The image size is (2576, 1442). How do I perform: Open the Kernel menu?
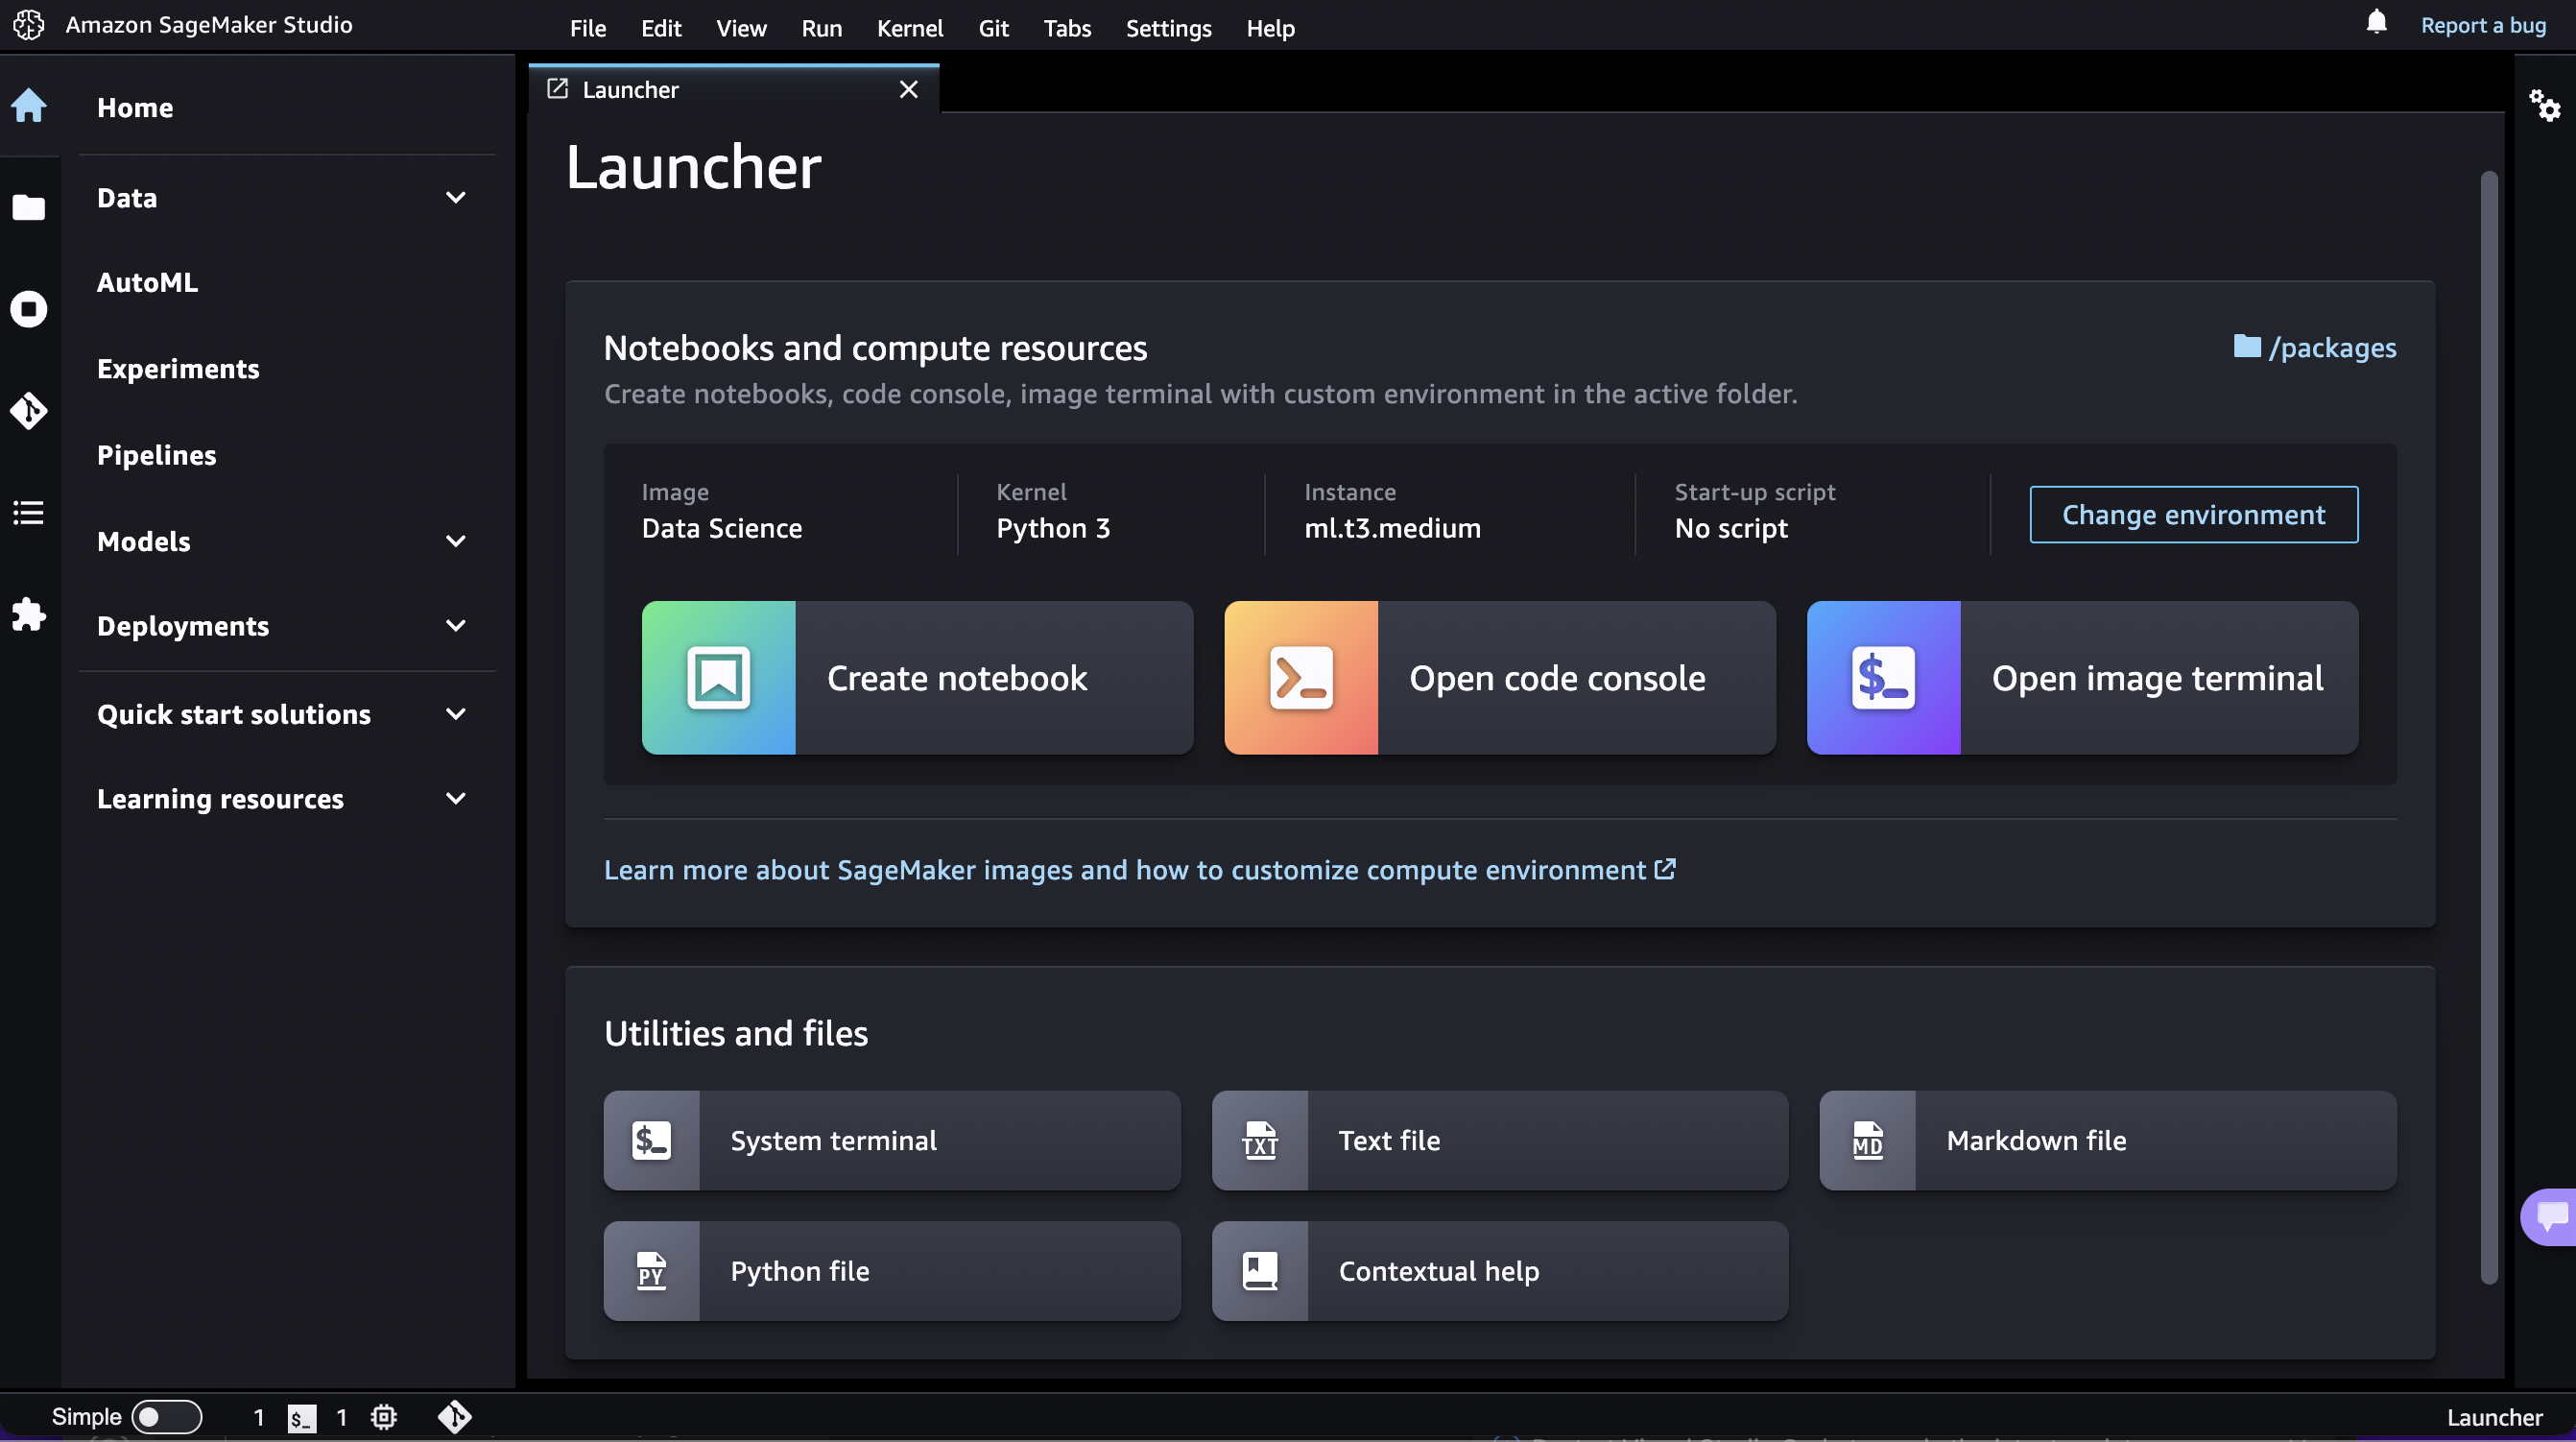point(910,25)
